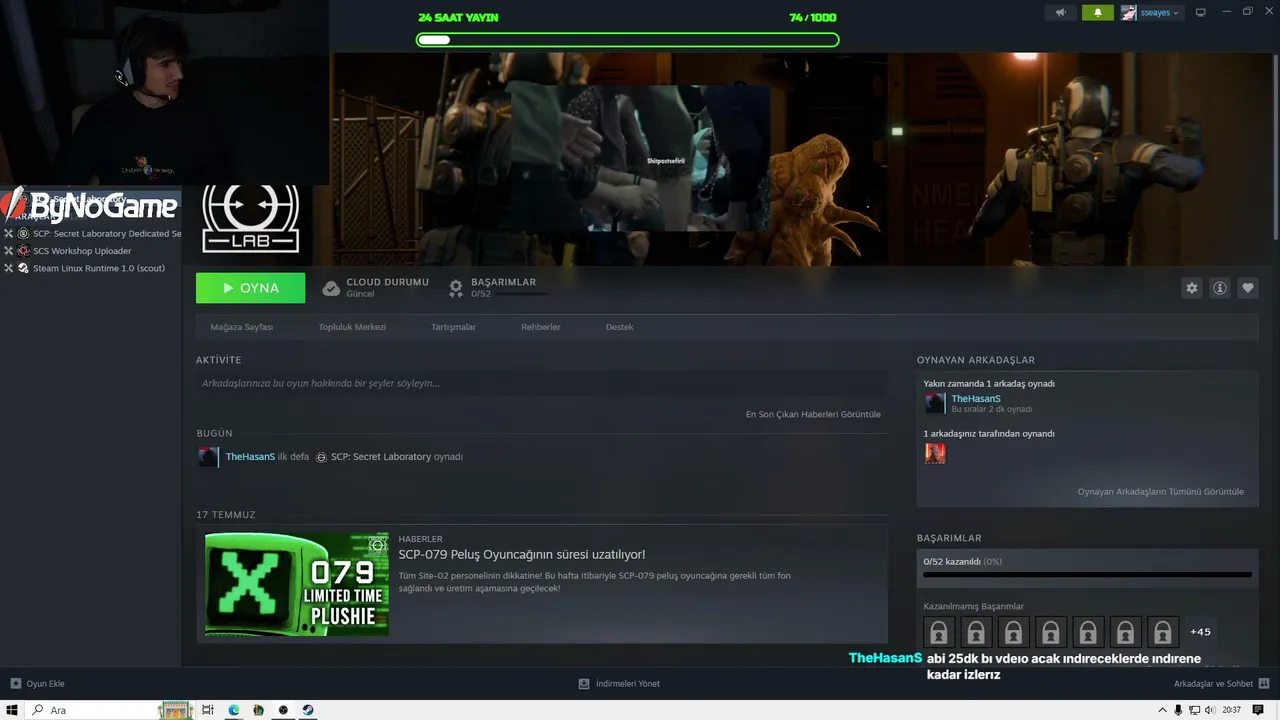Open League of Legends from taskbar
1280x720 pixels.
259,710
